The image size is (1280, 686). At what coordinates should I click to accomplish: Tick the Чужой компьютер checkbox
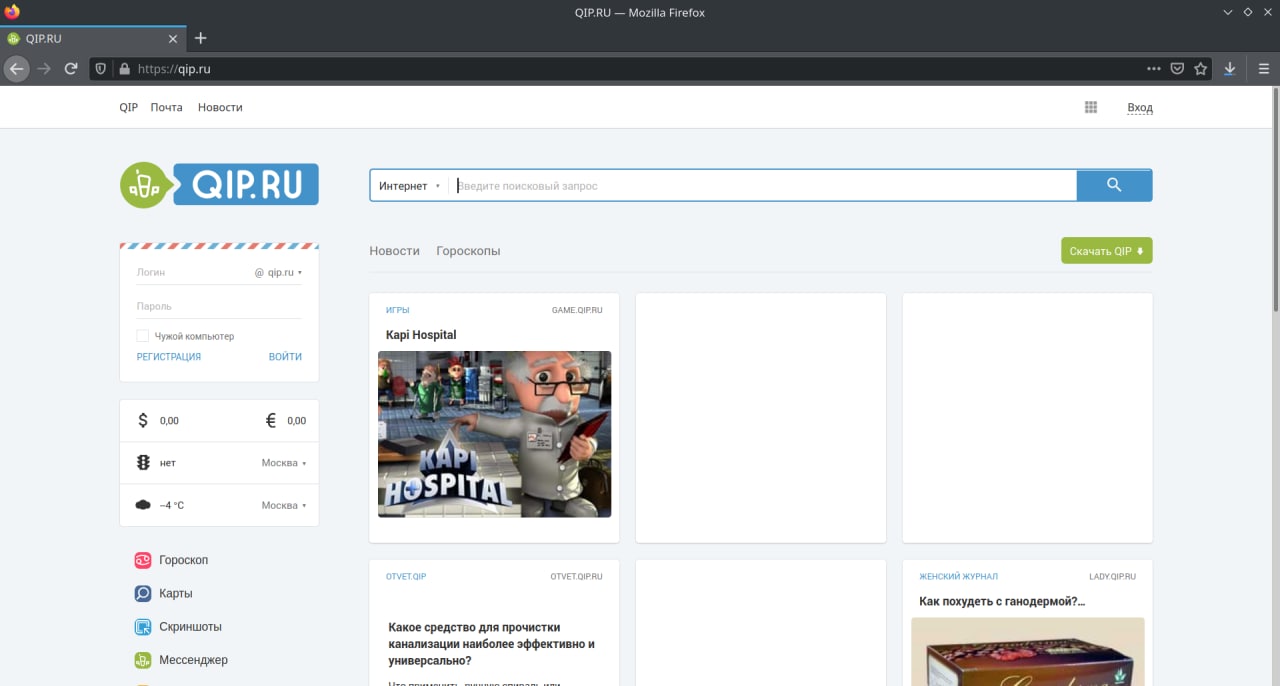coord(143,336)
